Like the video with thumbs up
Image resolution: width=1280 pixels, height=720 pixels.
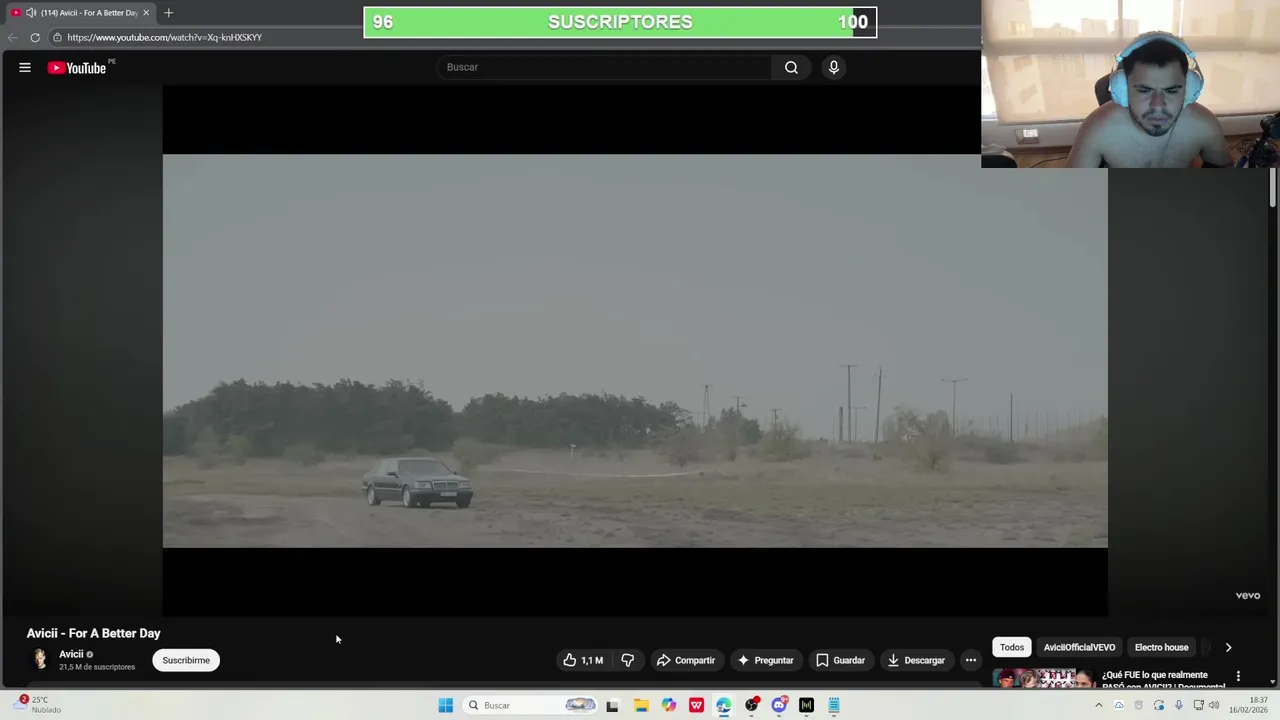[583, 660]
